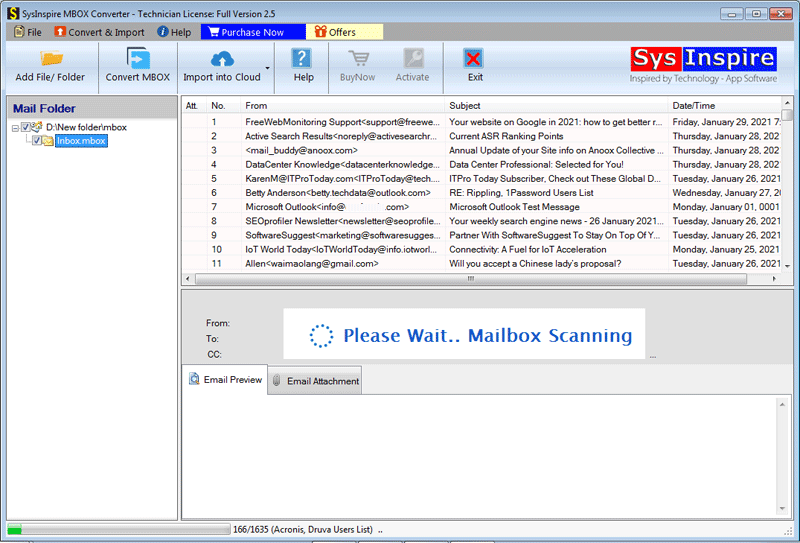Click the Email Attachment paperclip icon
Image resolution: width=800 pixels, height=543 pixels.
click(277, 381)
